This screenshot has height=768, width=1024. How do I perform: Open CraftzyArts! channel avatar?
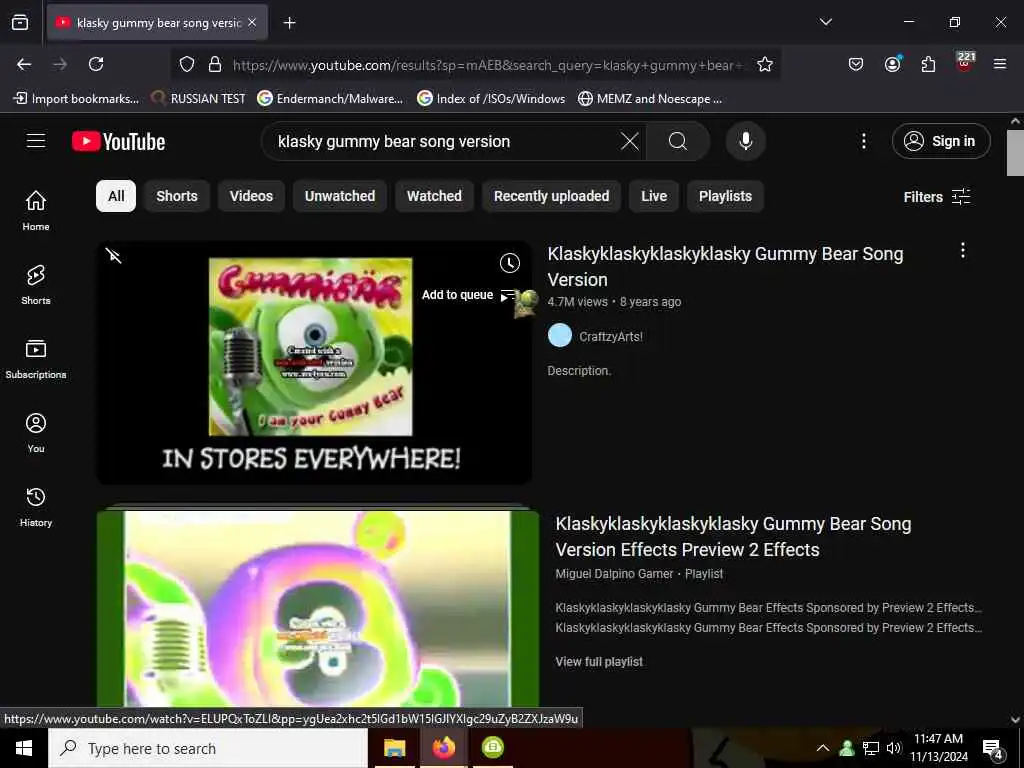coord(560,336)
